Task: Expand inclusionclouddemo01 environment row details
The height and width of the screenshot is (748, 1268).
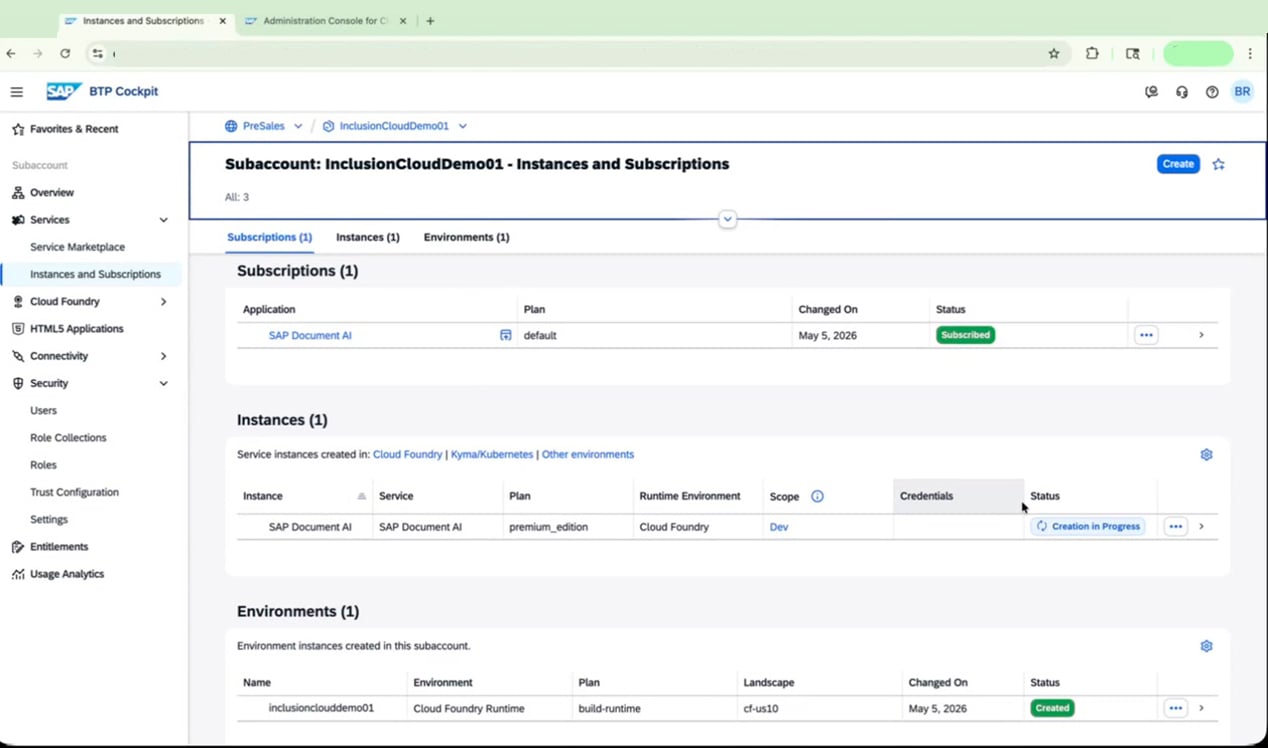Action: [x=1201, y=709]
